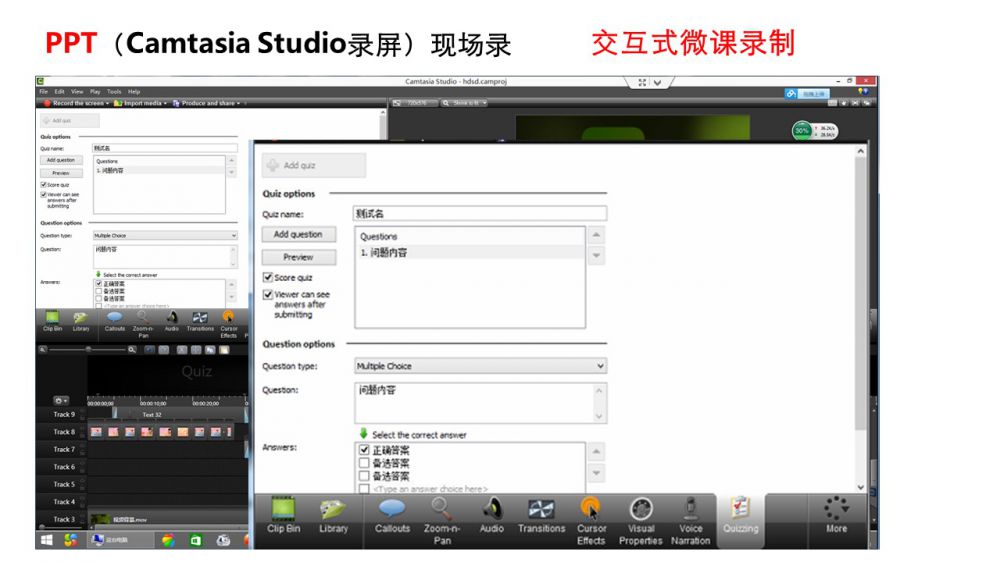1000x562 pixels.
Task: Open the Clip Bin tab in enlarged toolbar
Action: 284,516
